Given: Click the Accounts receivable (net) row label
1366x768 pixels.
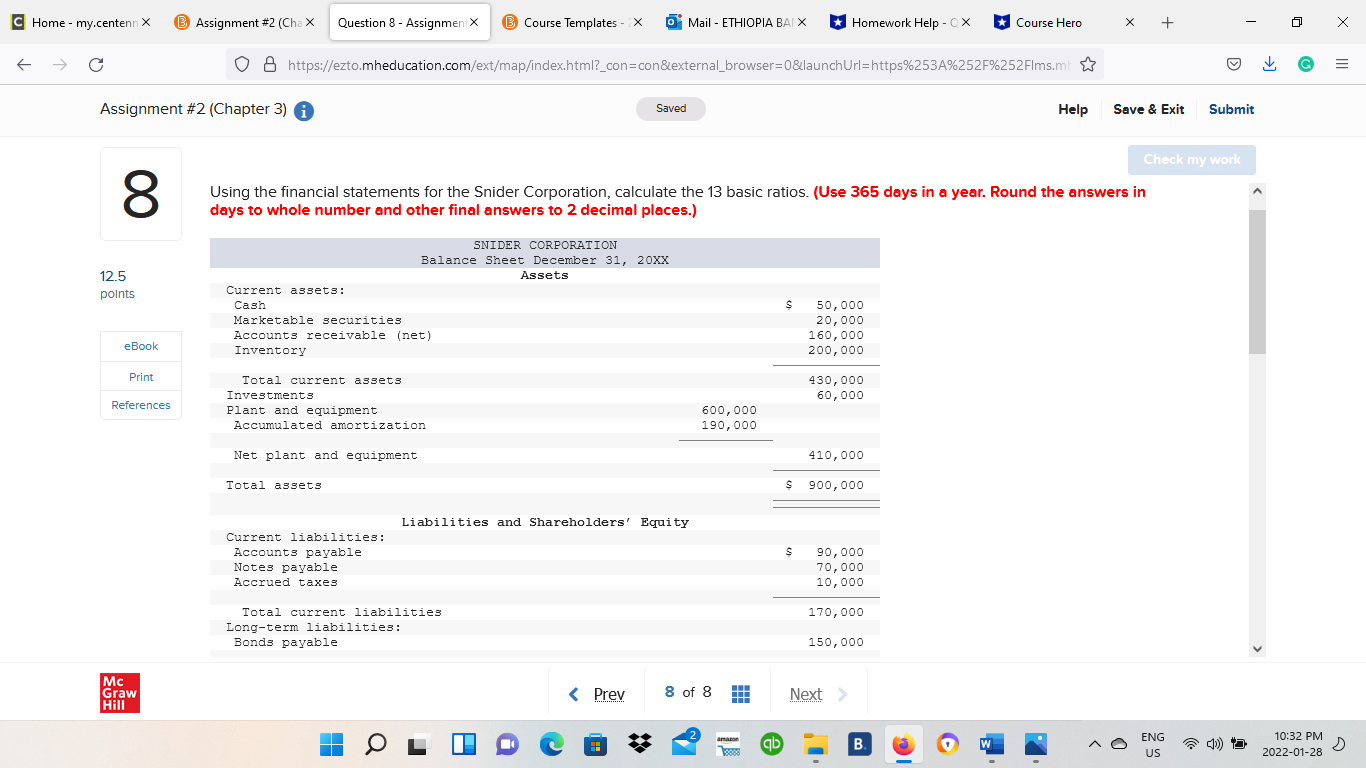Looking at the screenshot, I should click(333, 336).
